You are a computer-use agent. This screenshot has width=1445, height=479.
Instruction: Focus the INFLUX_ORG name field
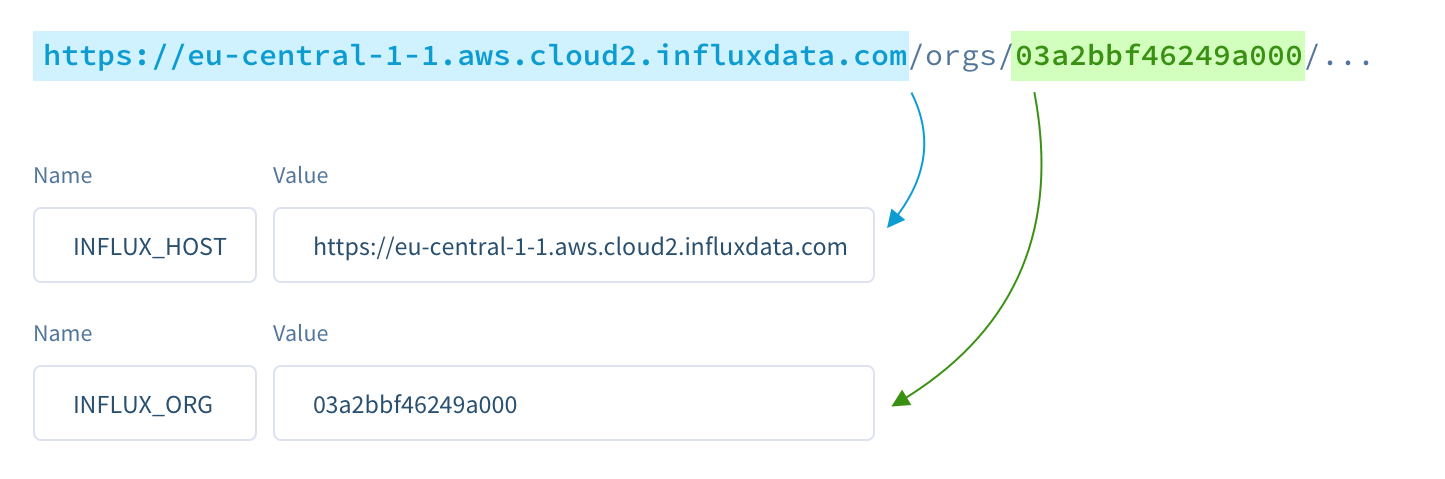pos(145,403)
